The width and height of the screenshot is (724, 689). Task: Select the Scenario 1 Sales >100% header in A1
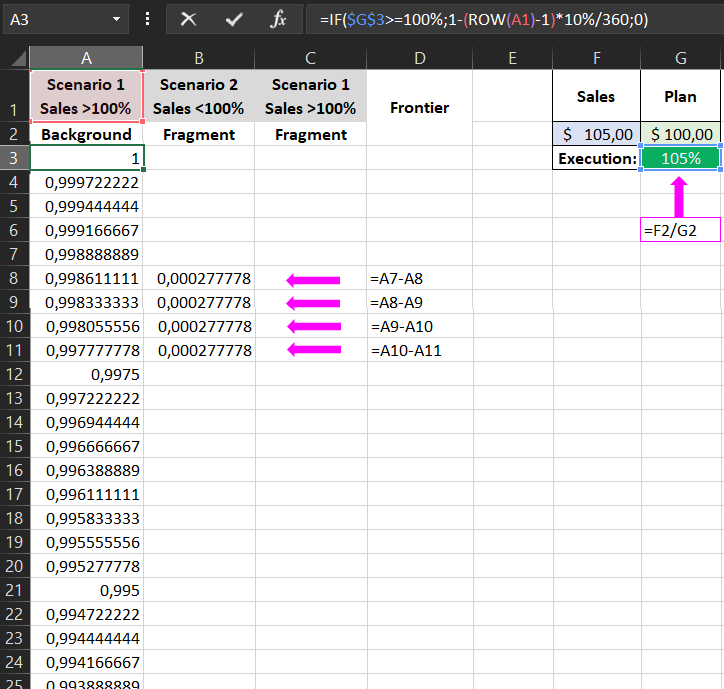pos(86,96)
